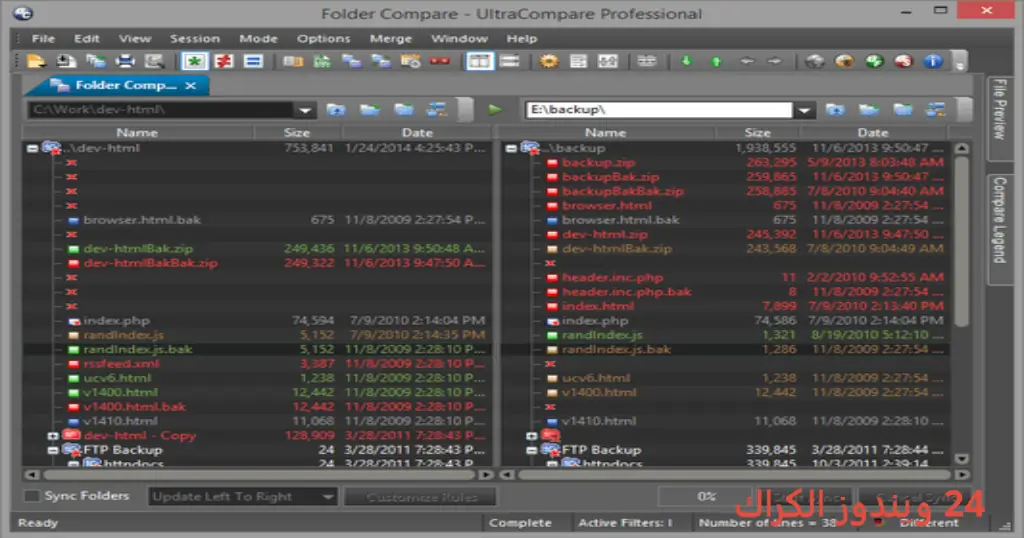Open the settings gear icon in toolbar
This screenshot has height=538, width=1024.
pyautogui.click(x=549, y=61)
